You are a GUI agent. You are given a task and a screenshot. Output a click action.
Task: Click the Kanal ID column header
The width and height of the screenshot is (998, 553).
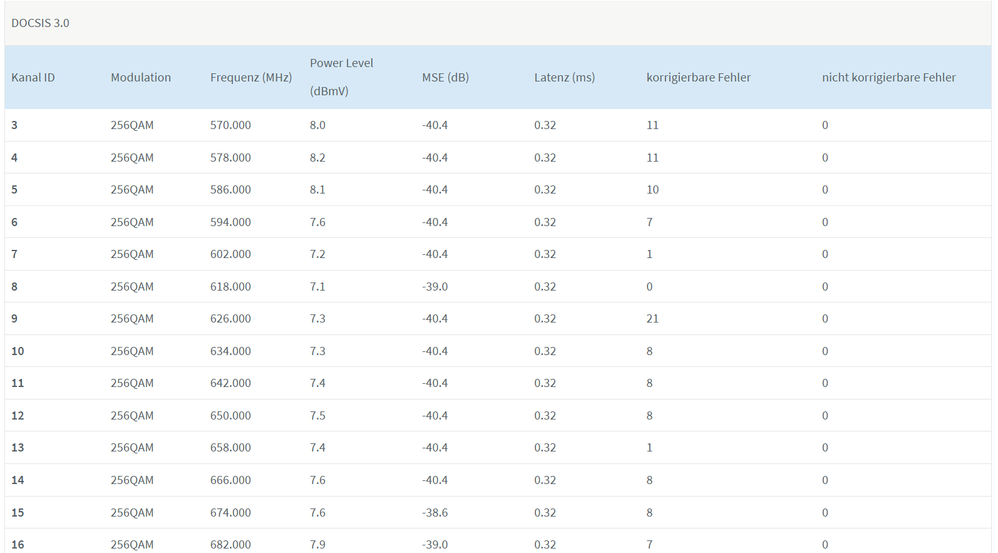tap(33, 77)
